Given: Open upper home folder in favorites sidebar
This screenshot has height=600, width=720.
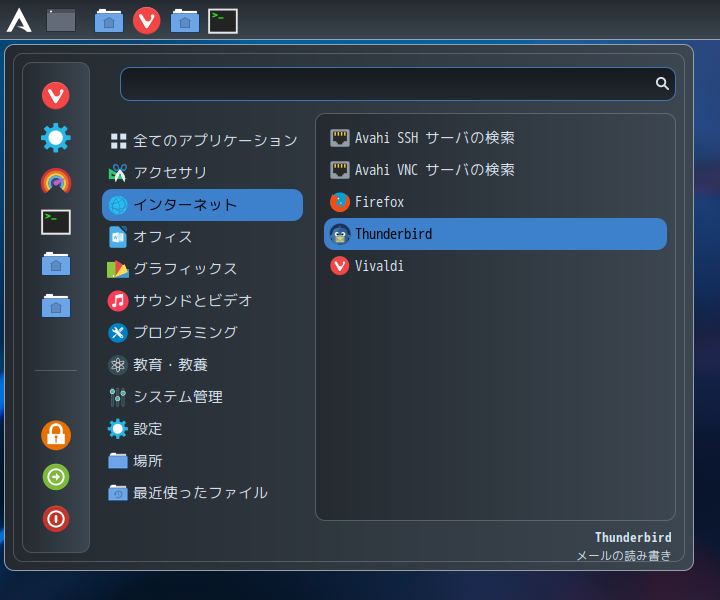Looking at the screenshot, I should click(56, 264).
